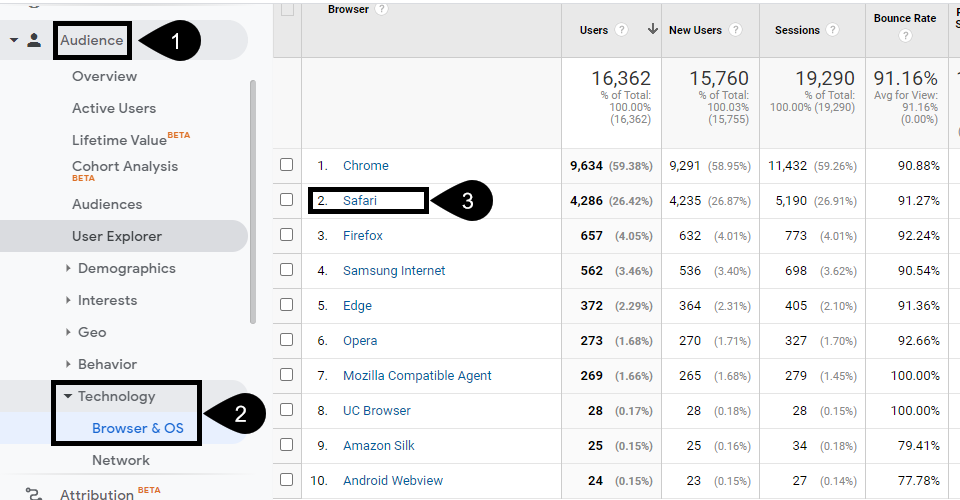Click the sidebar vertical scrollbar
Image resolution: width=960 pixels, height=500 pixels.
click(252, 200)
